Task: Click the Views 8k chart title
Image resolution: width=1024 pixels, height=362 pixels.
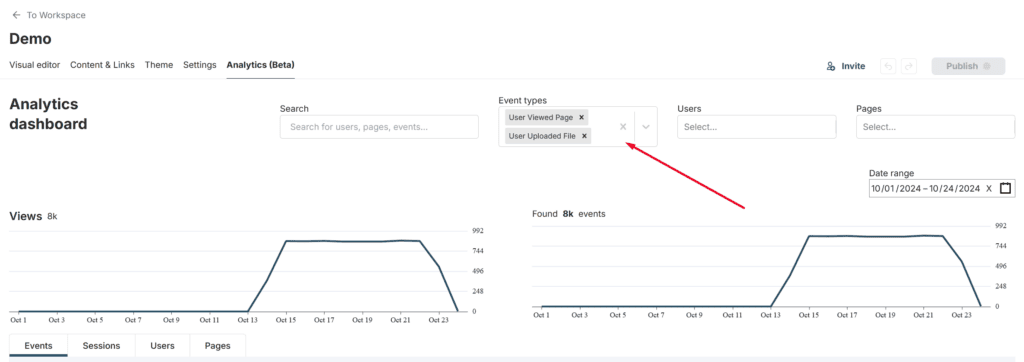Action: click(x=33, y=216)
